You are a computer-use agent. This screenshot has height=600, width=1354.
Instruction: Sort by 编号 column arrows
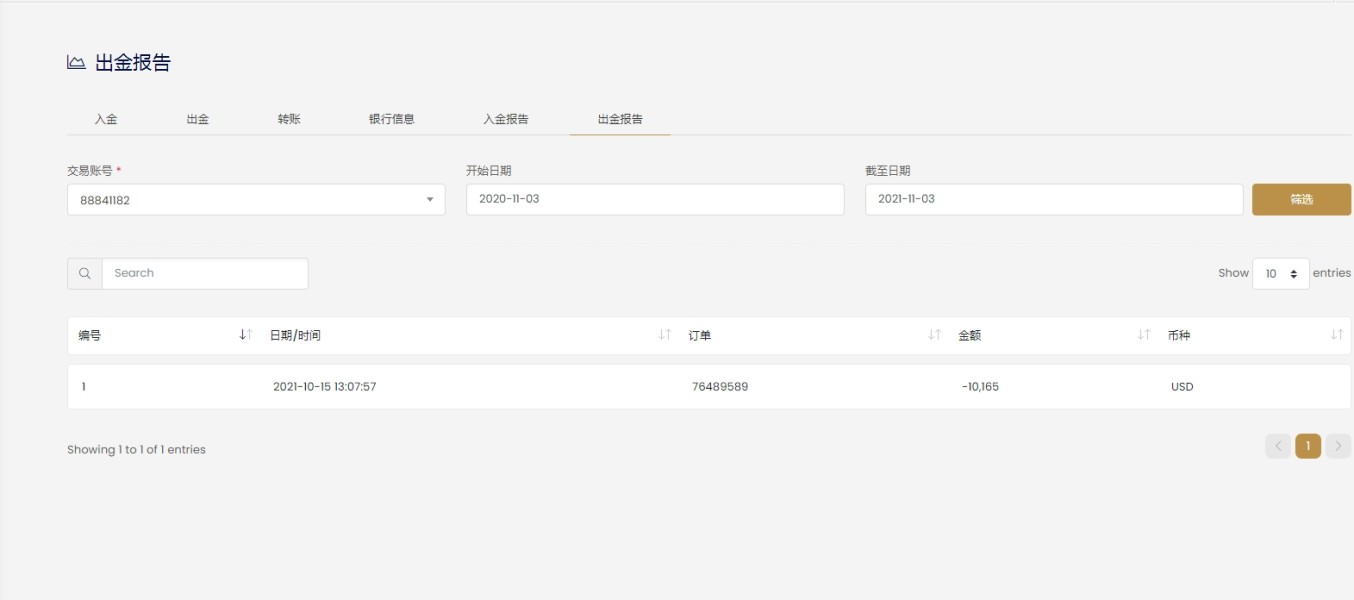[x=245, y=335]
